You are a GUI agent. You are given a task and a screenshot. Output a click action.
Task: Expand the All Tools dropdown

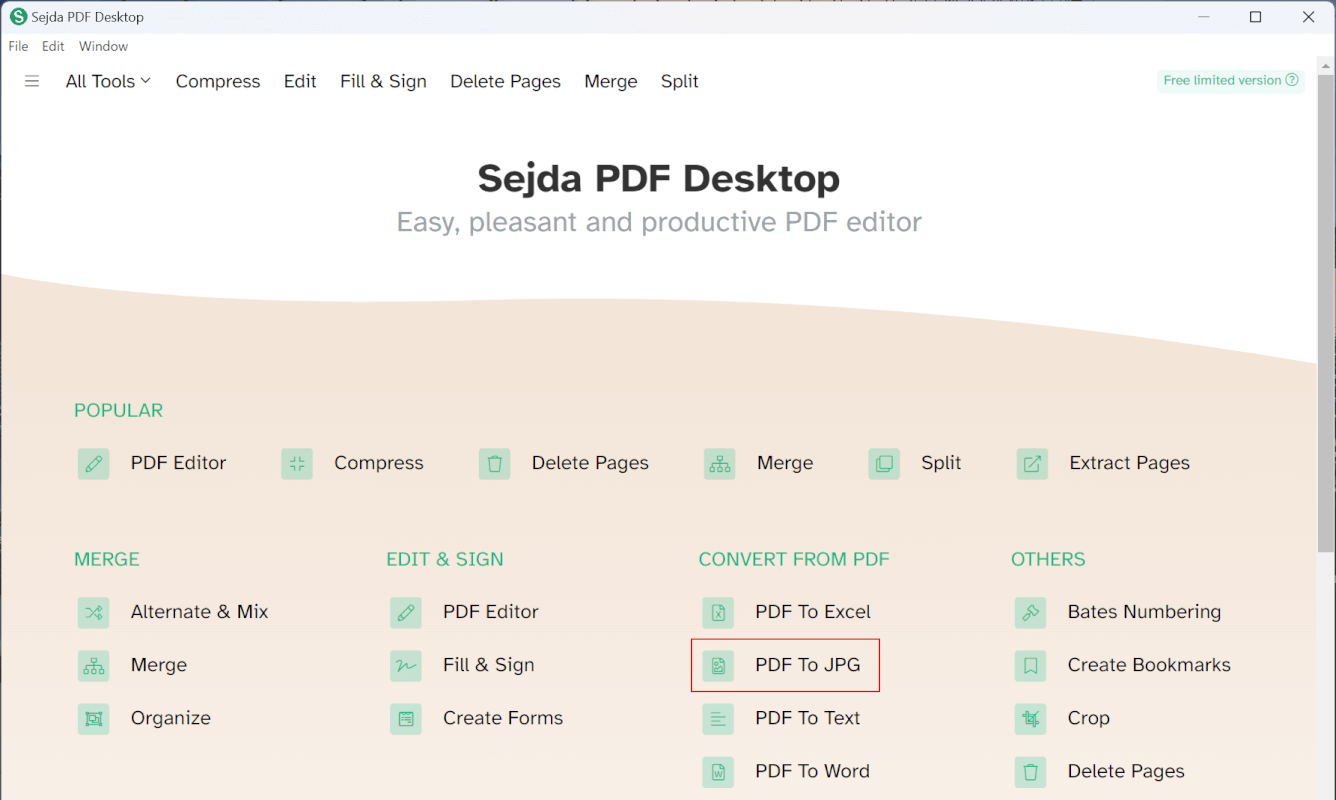tap(108, 81)
